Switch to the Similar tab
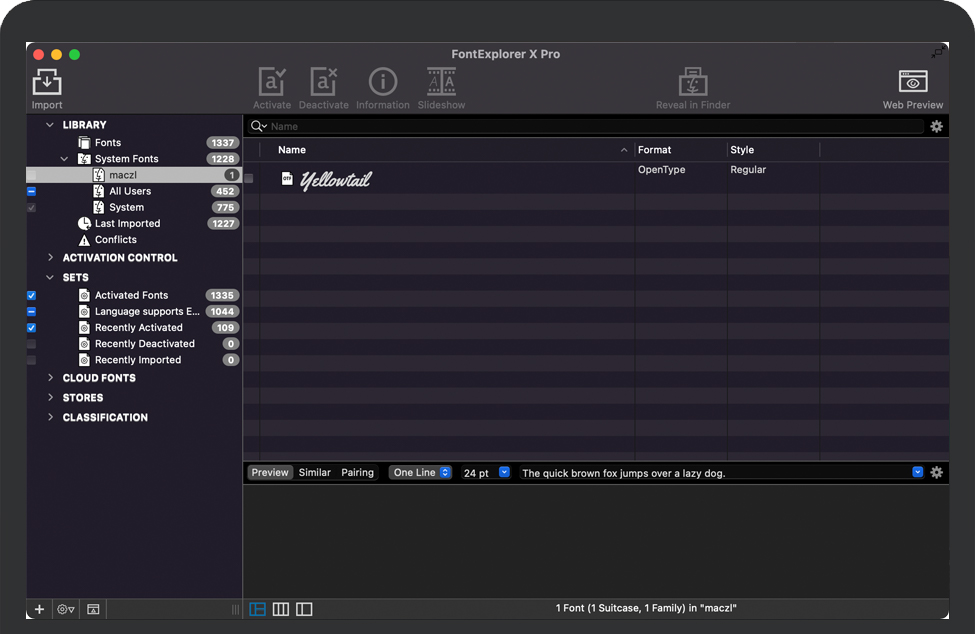Screen dimensions: 975x634 point(314,473)
